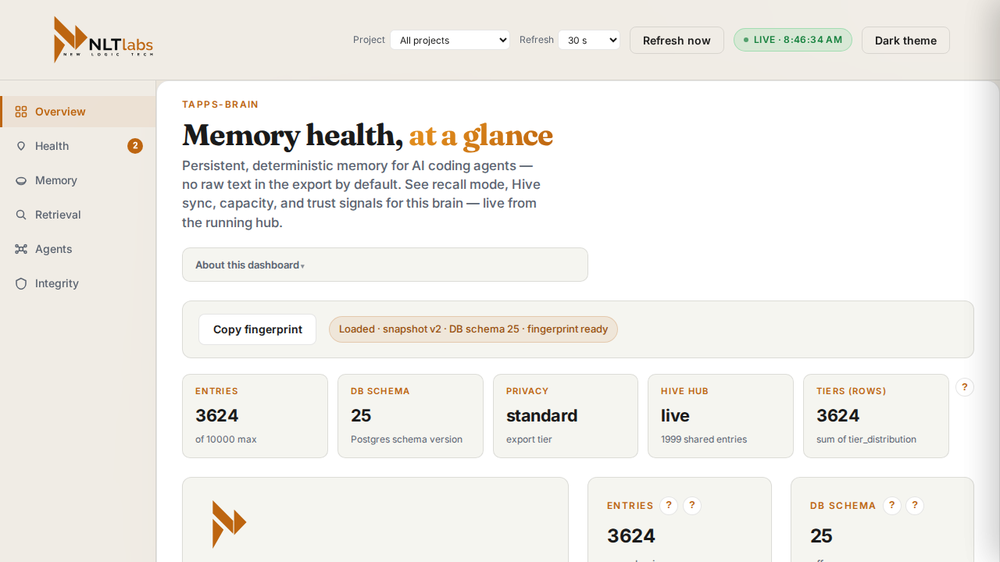The height and width of the screenshot is (562, 1000).
Task: Go to the Health section
Action: click(x=78, y=146)
